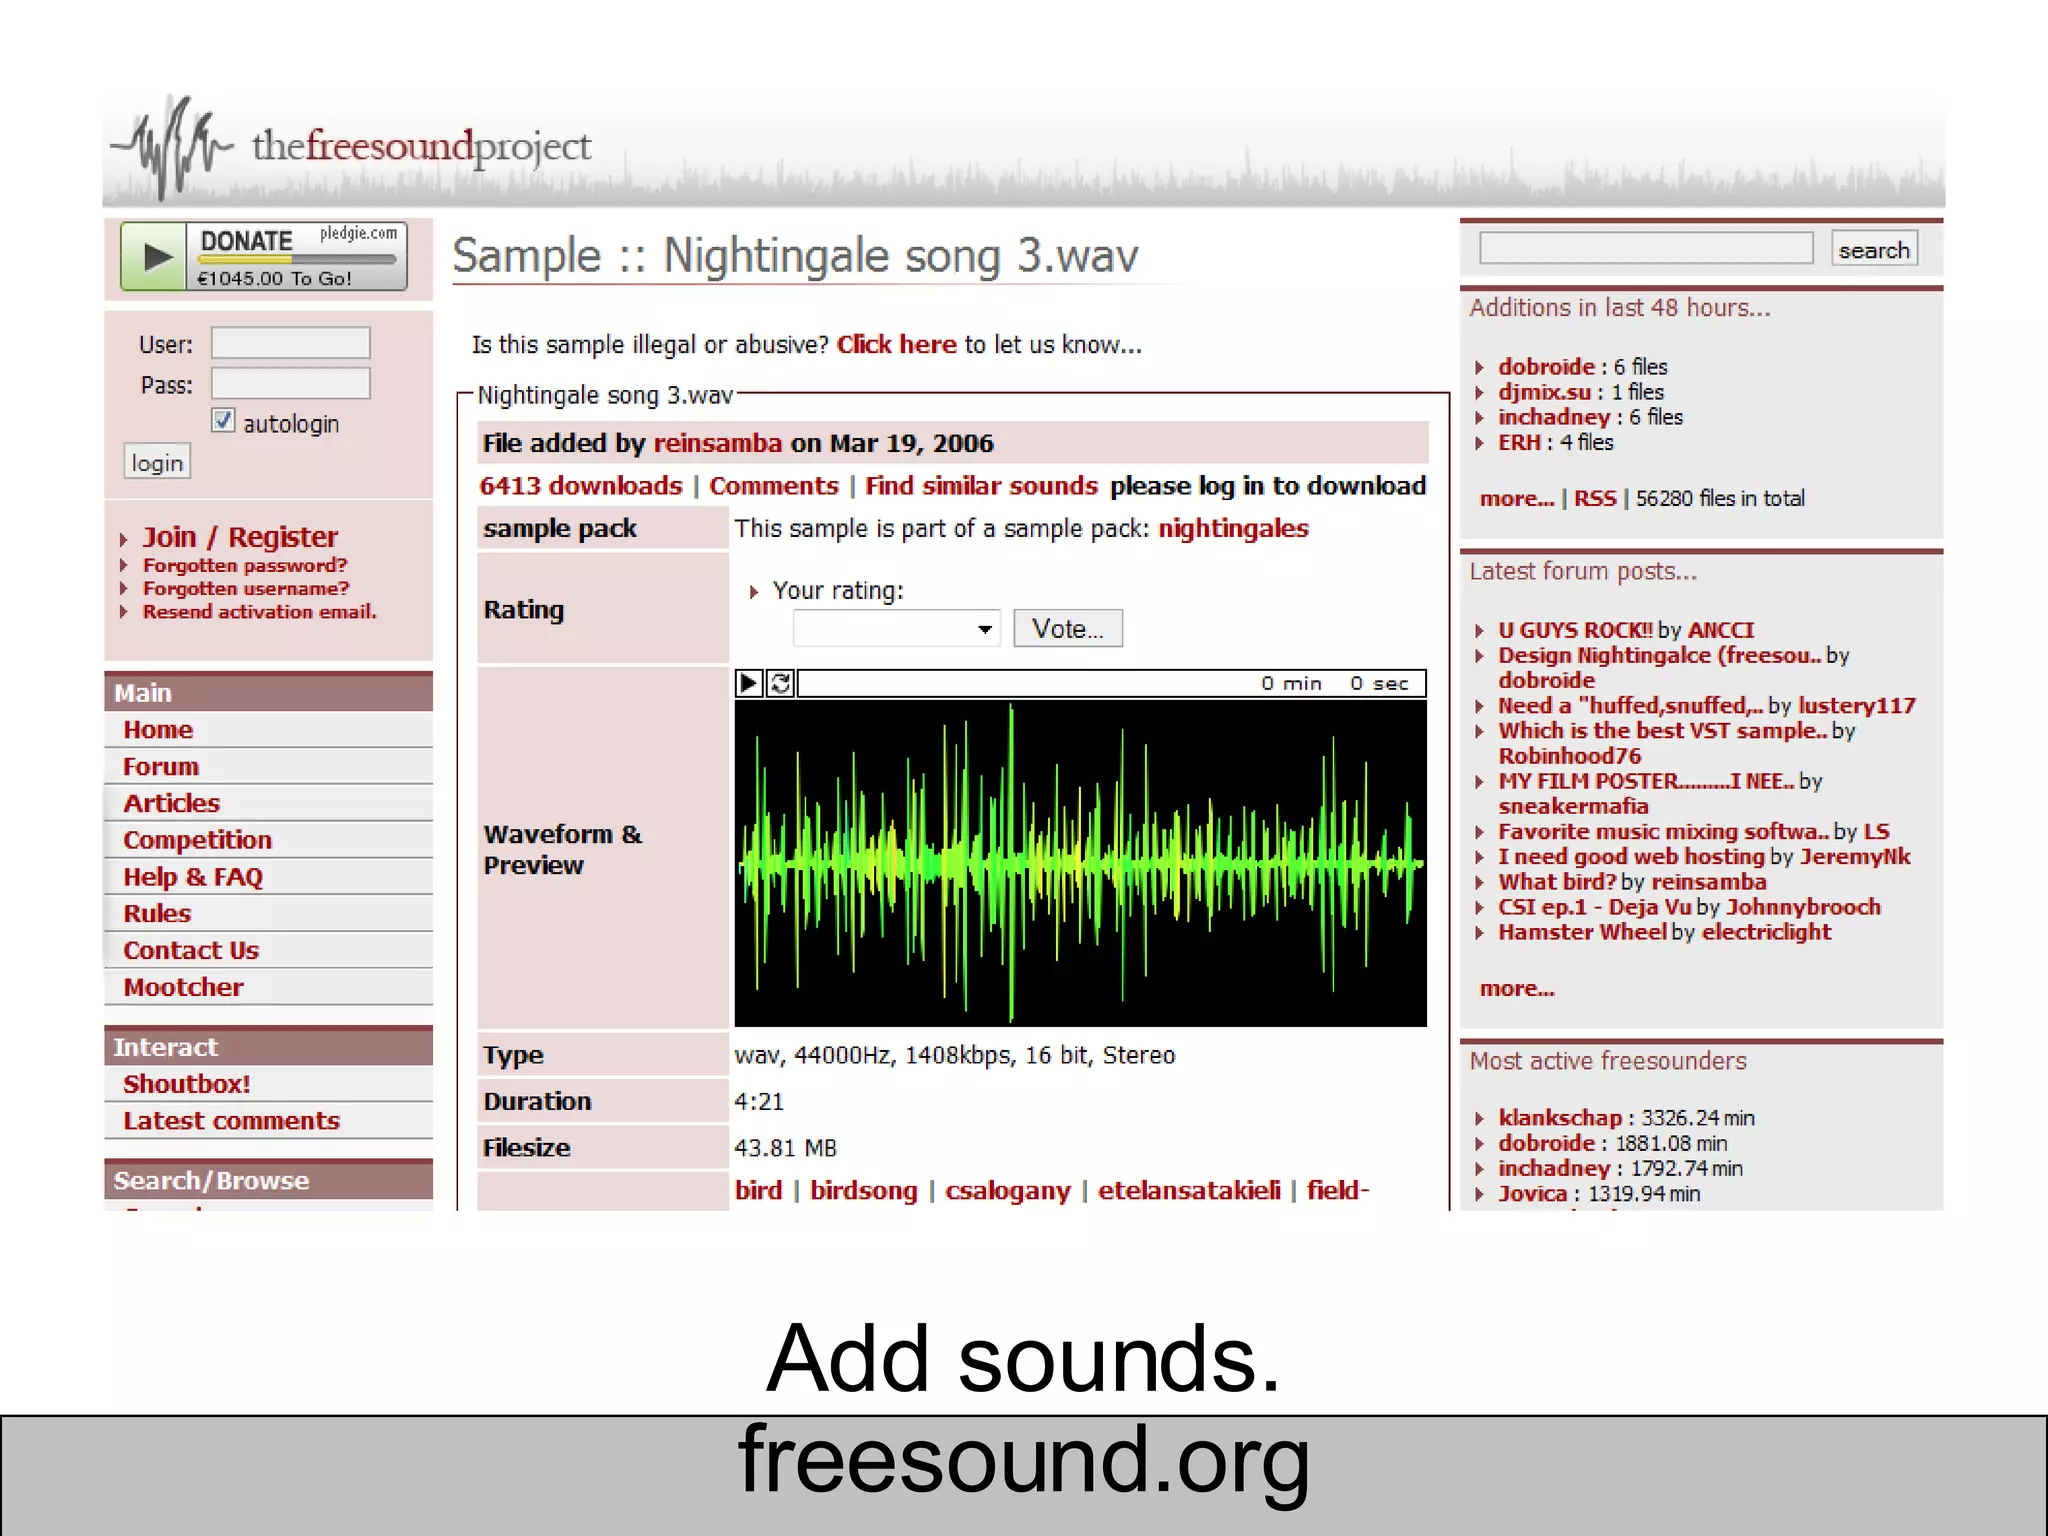Click Find similar sounds link
The height and width of the screenshot is (1536, 2048).
click(981, 486)
